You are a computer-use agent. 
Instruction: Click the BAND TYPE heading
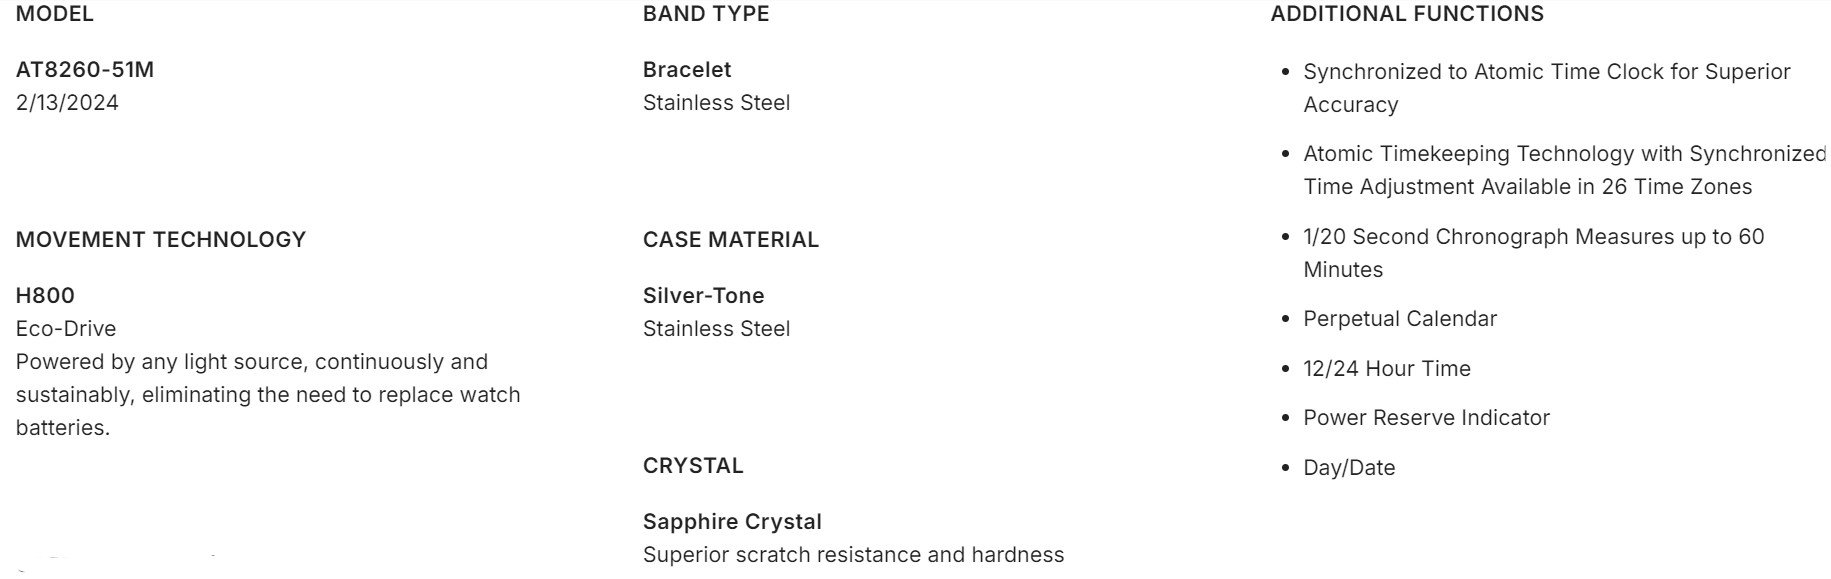[706, 14]
